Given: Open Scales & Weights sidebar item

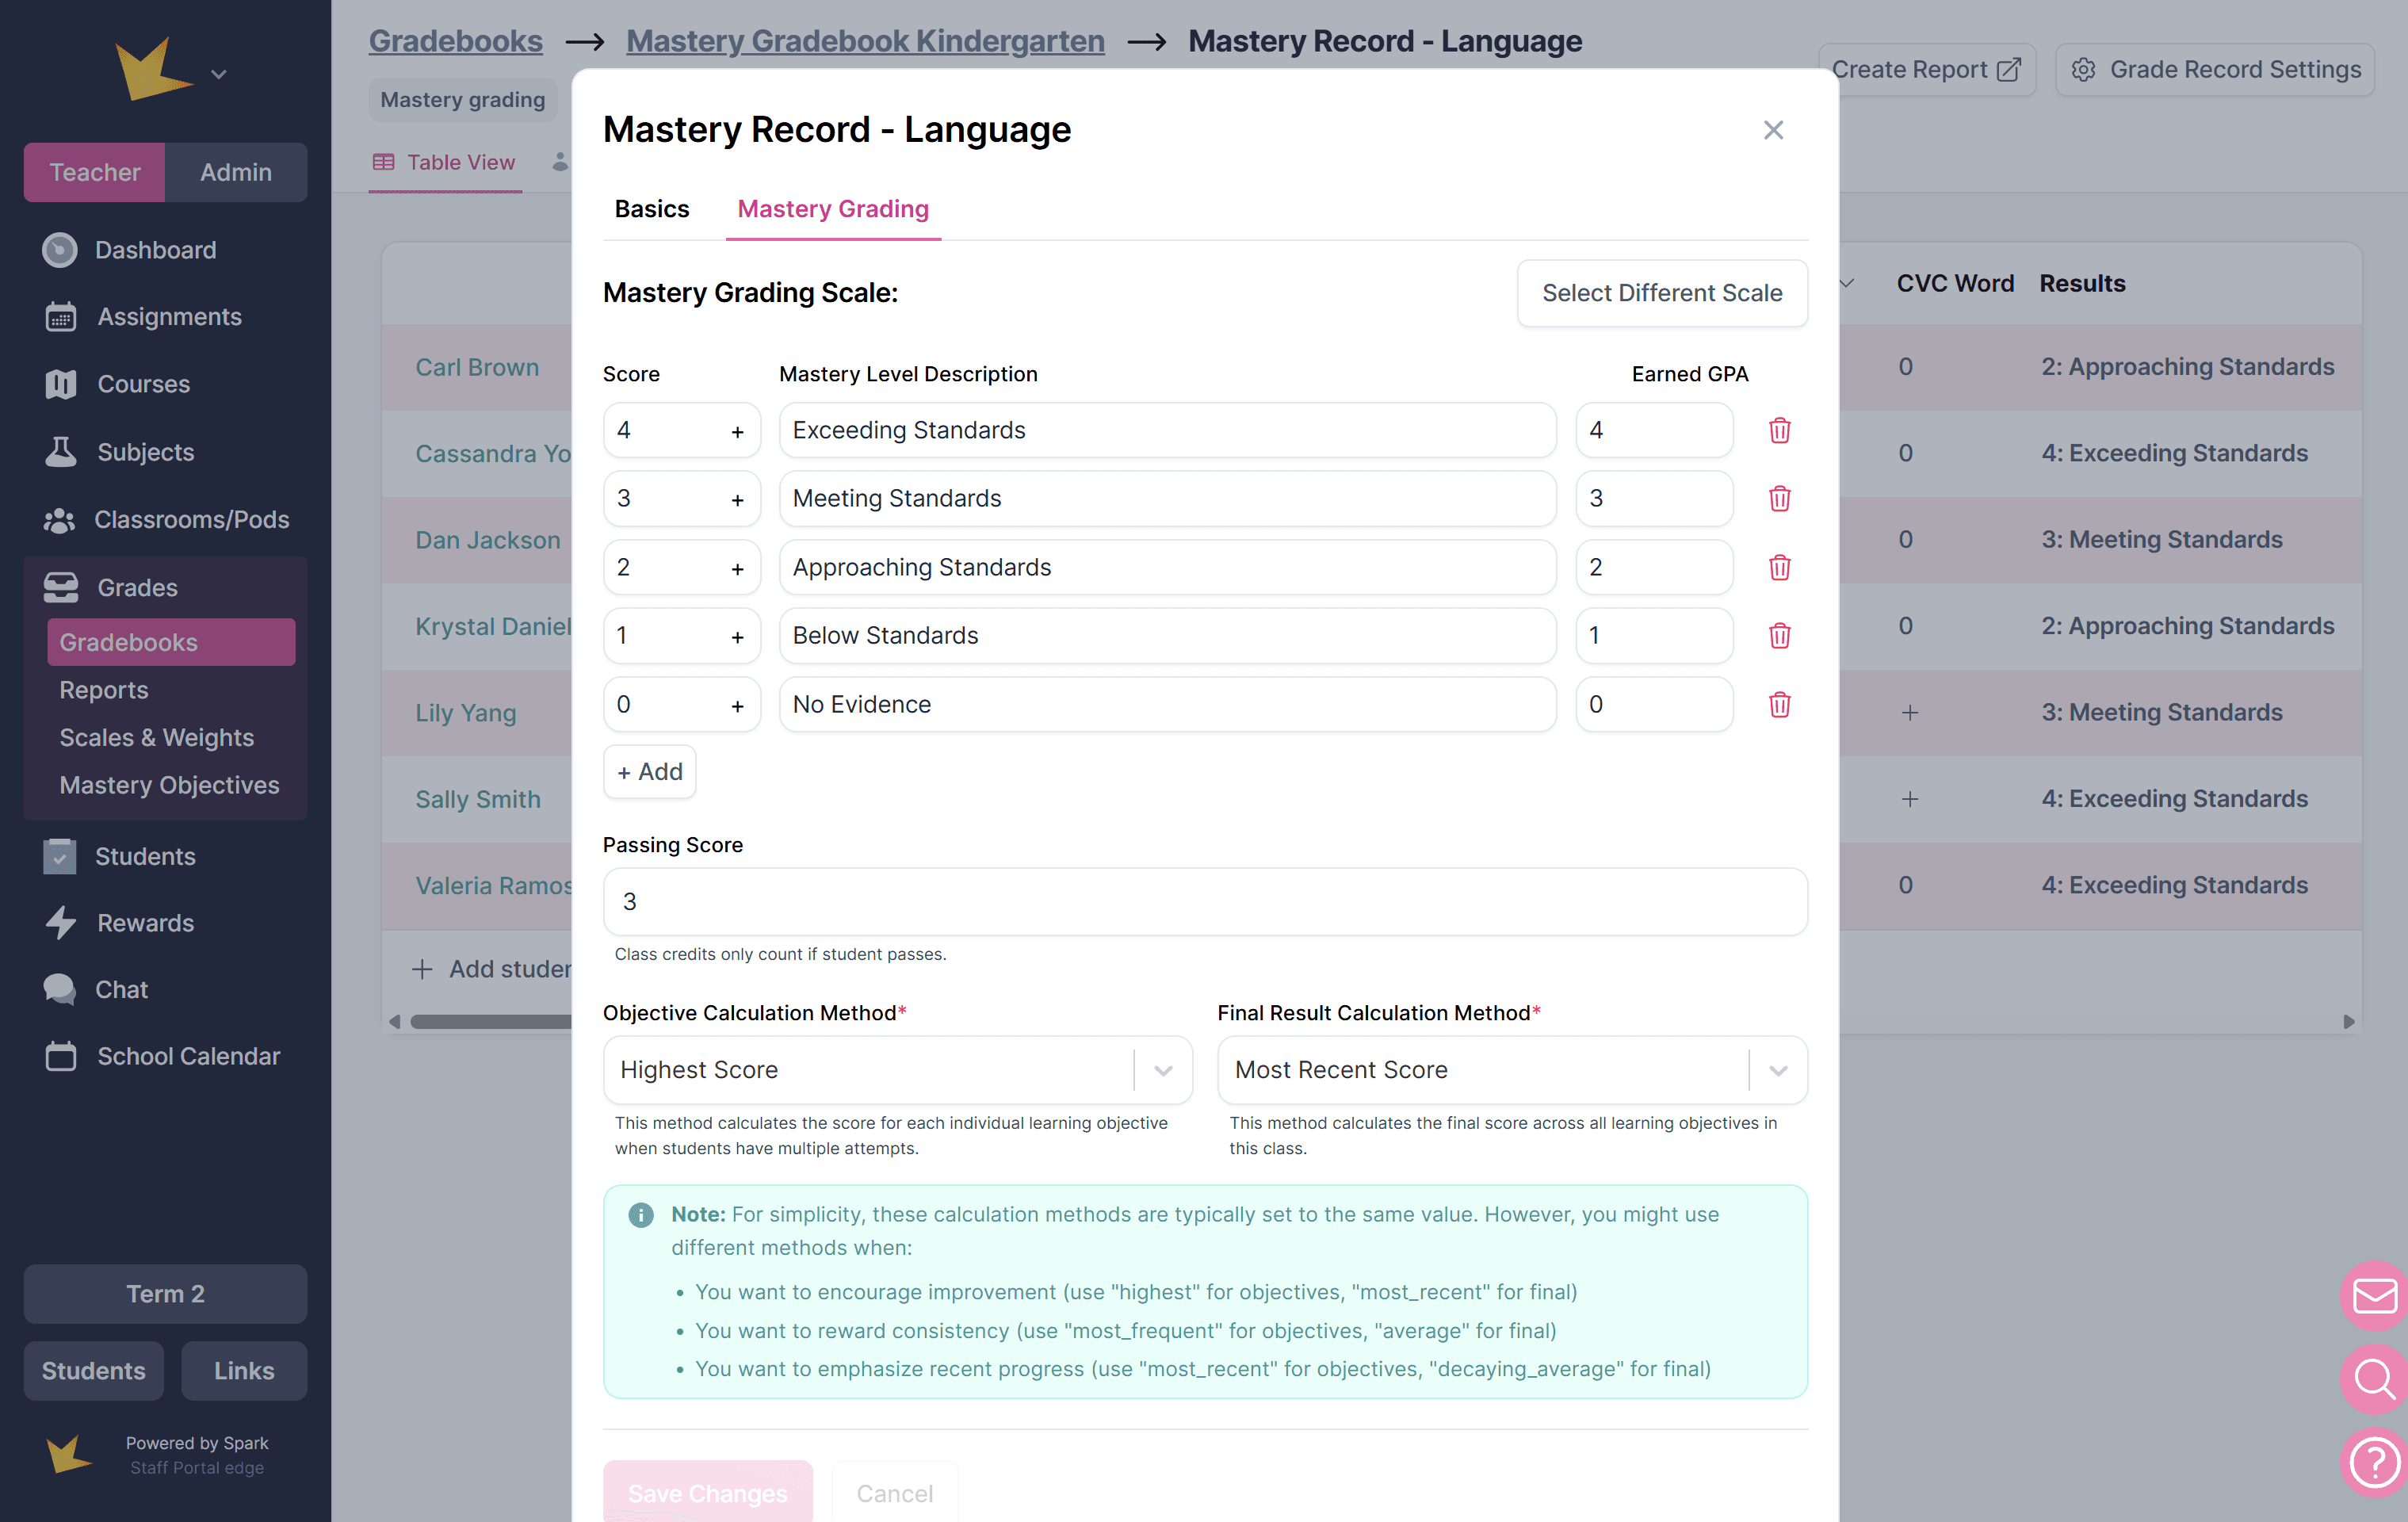Looking at the screenshot, I should click(157, 737).
